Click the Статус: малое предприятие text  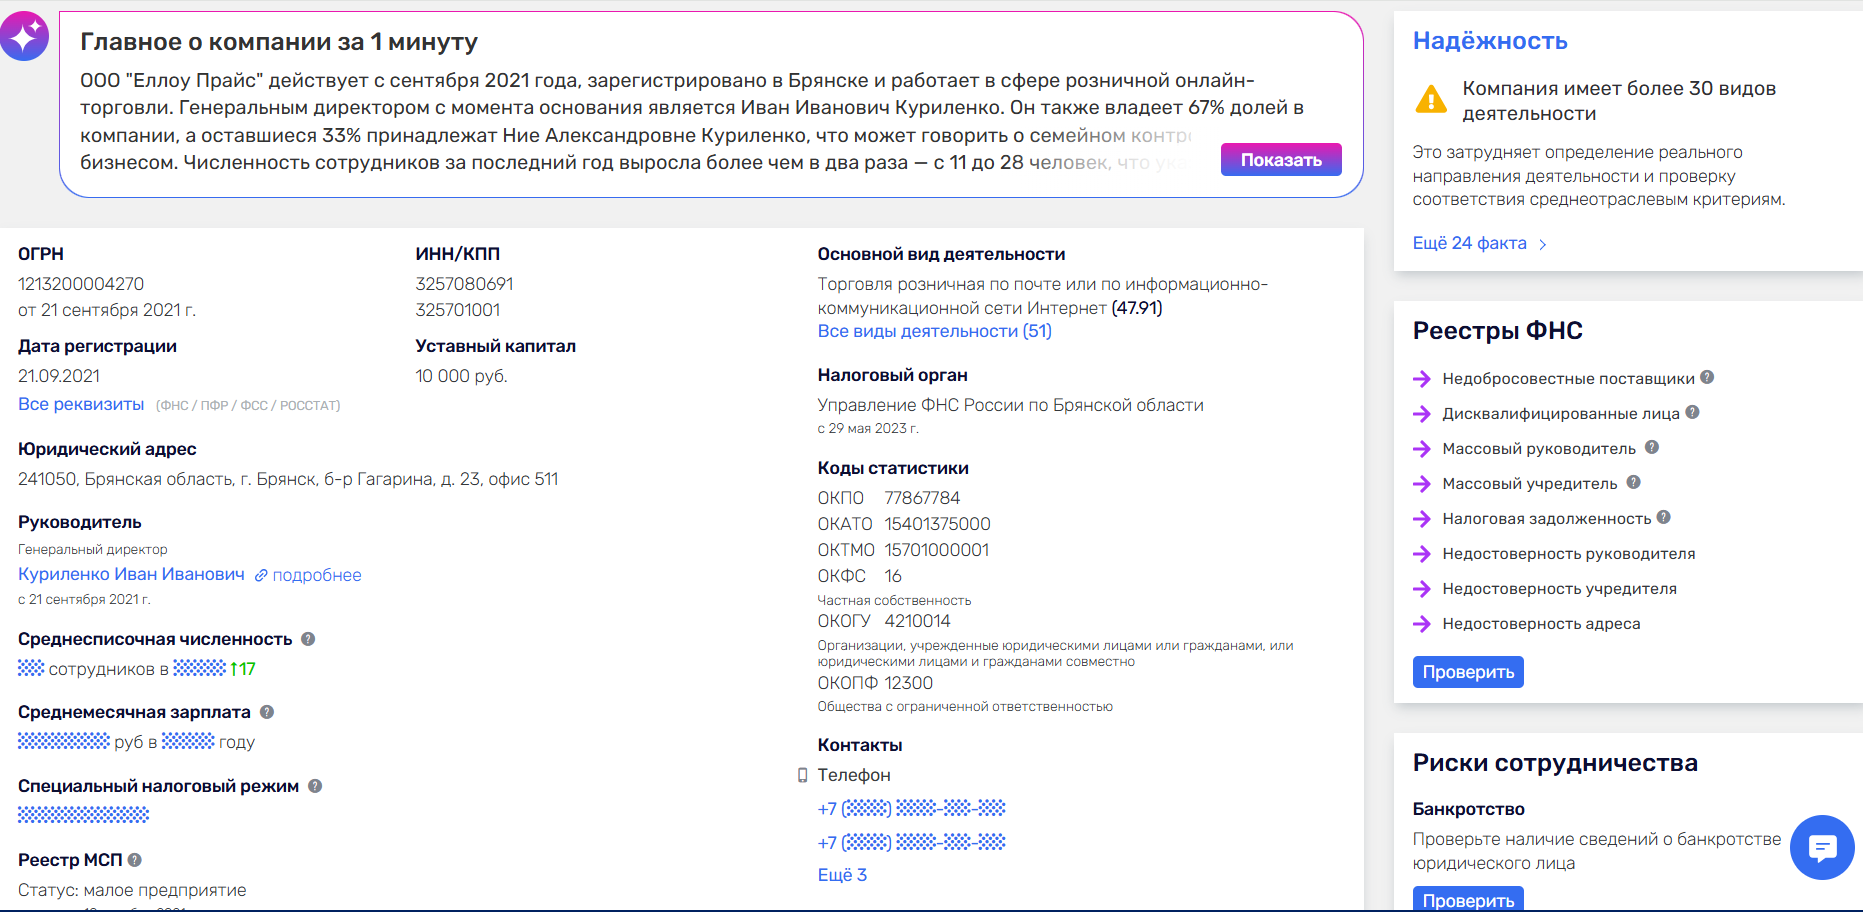132,890
